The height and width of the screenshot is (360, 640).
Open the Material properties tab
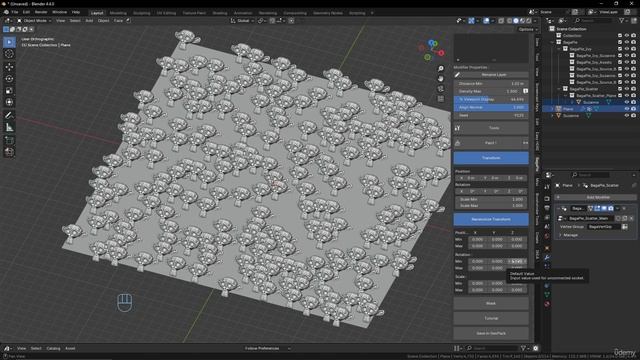click(547, 304)
